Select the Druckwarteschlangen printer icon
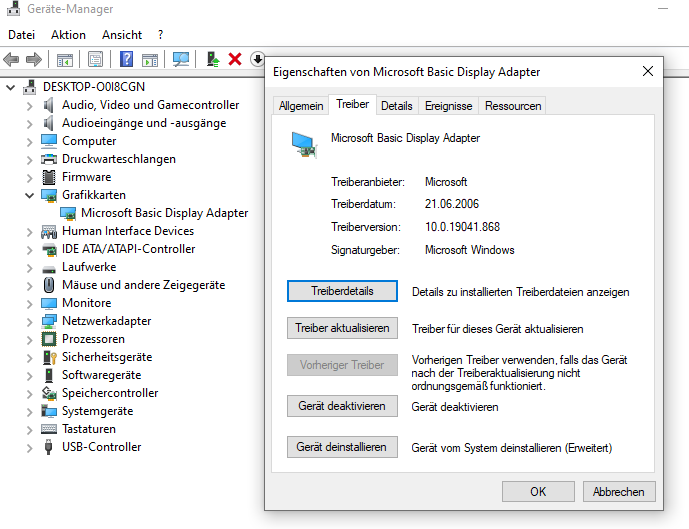This screenshot has height=529, width=689. pyautogui.click(x=49, y=159)
